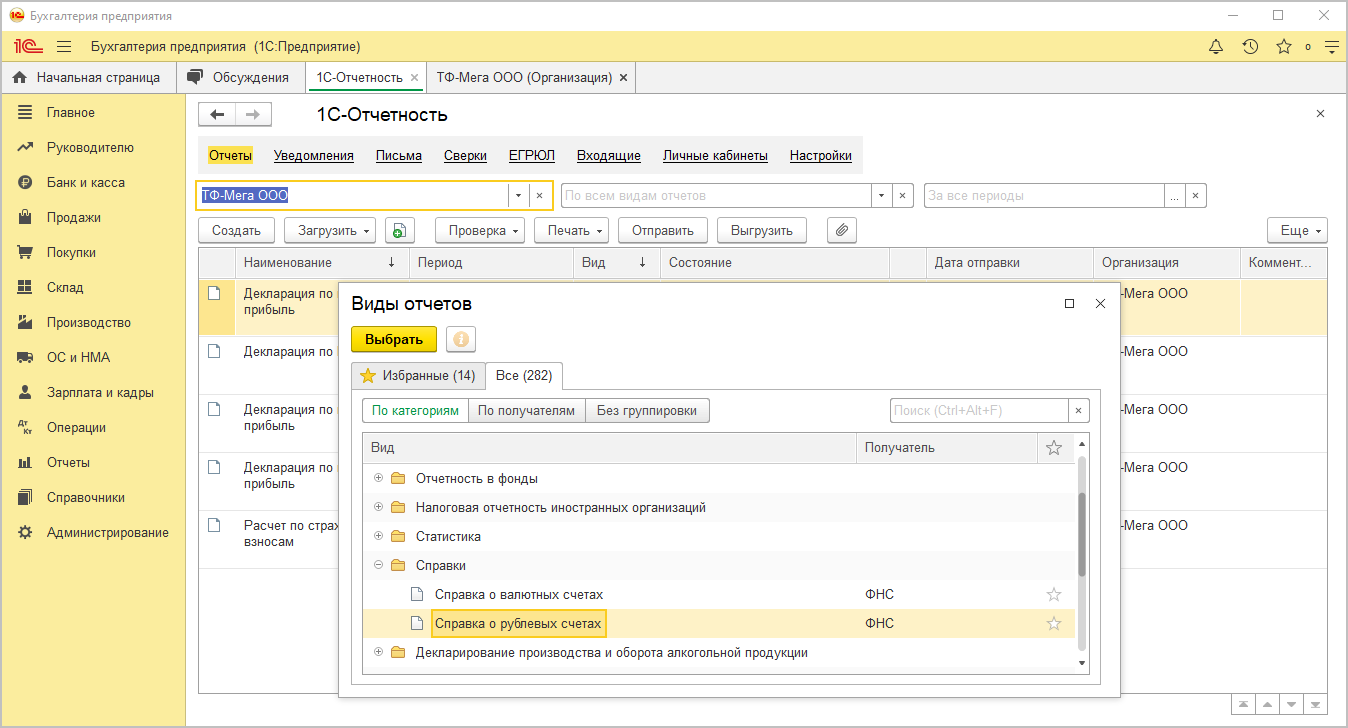
Task: Click the info icon beside Выбрать
Action: click(x=460, y=339)
